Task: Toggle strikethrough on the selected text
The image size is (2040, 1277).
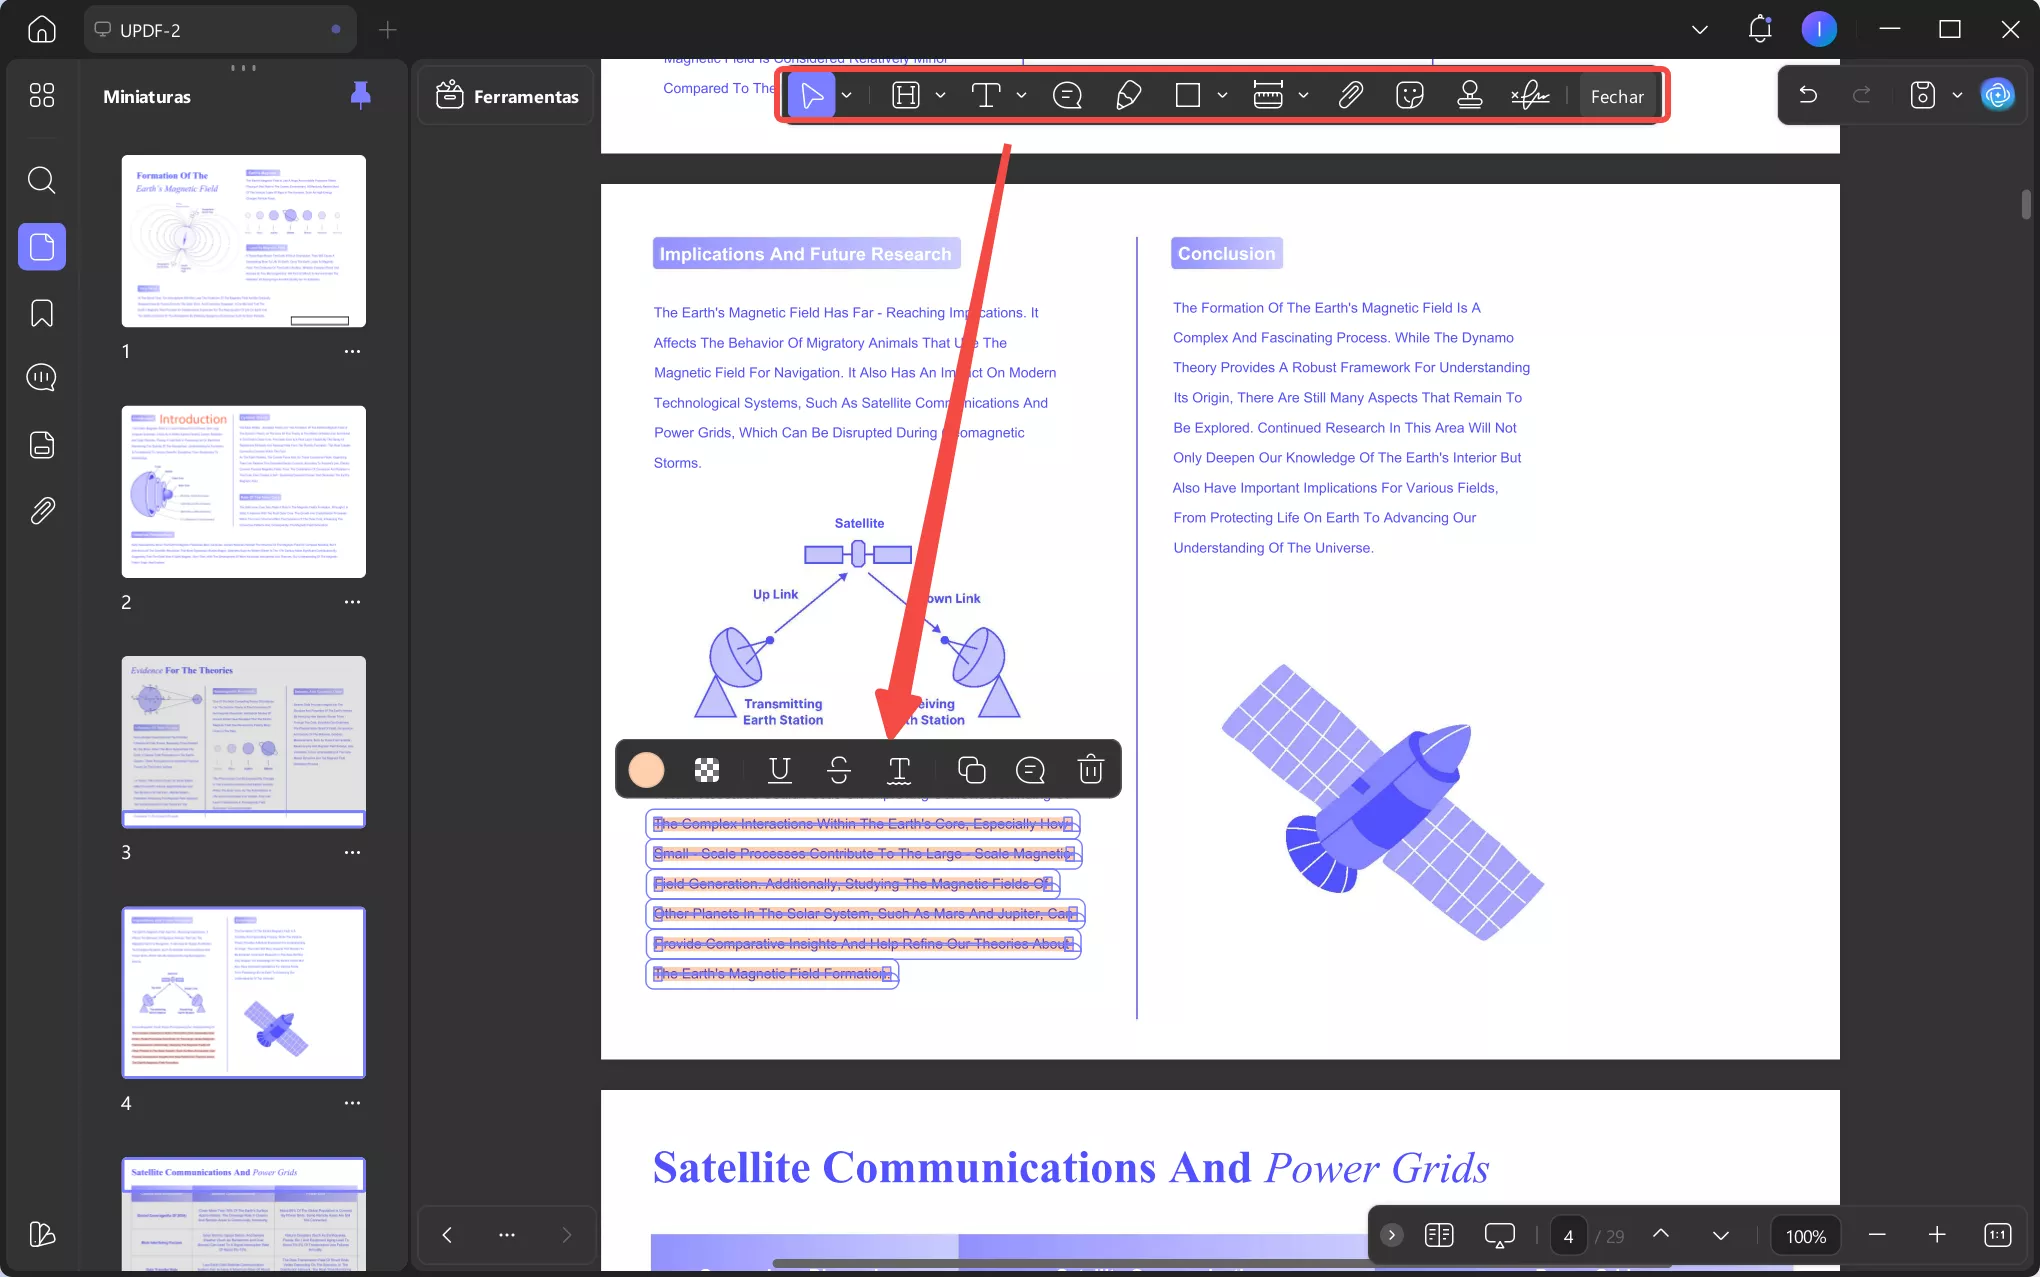Action: point(839,769)
